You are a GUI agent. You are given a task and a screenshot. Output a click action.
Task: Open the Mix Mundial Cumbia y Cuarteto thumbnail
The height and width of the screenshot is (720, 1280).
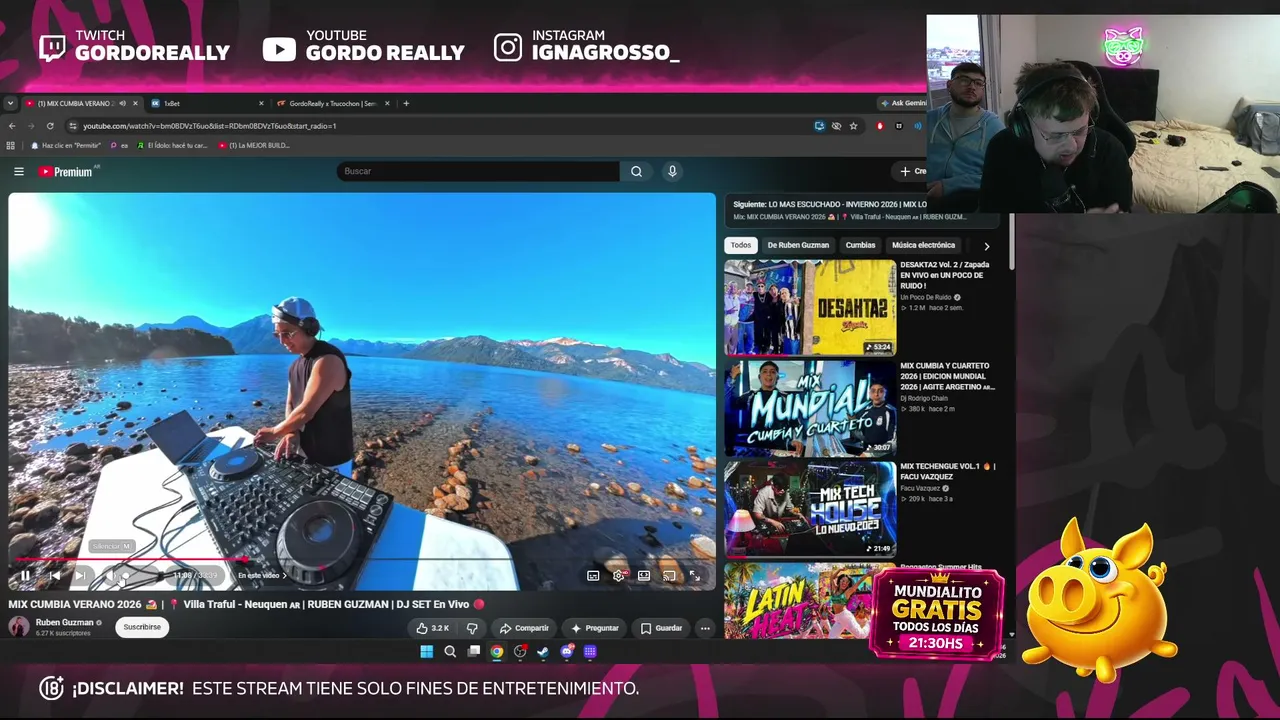coord(810,408)
